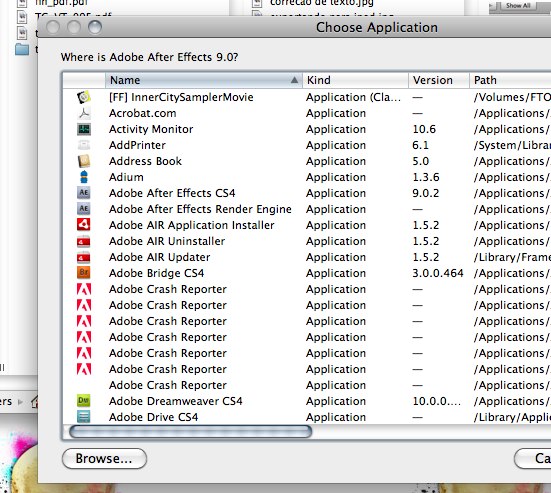
Task: Select the row named Acrobat.com
Action: point(307,113)
